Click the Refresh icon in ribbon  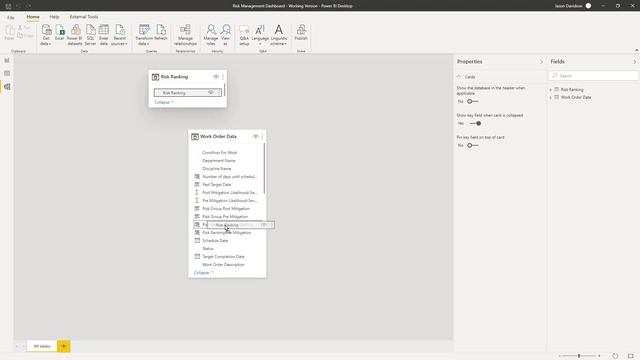pyautogui.click(x=161, y=33)
